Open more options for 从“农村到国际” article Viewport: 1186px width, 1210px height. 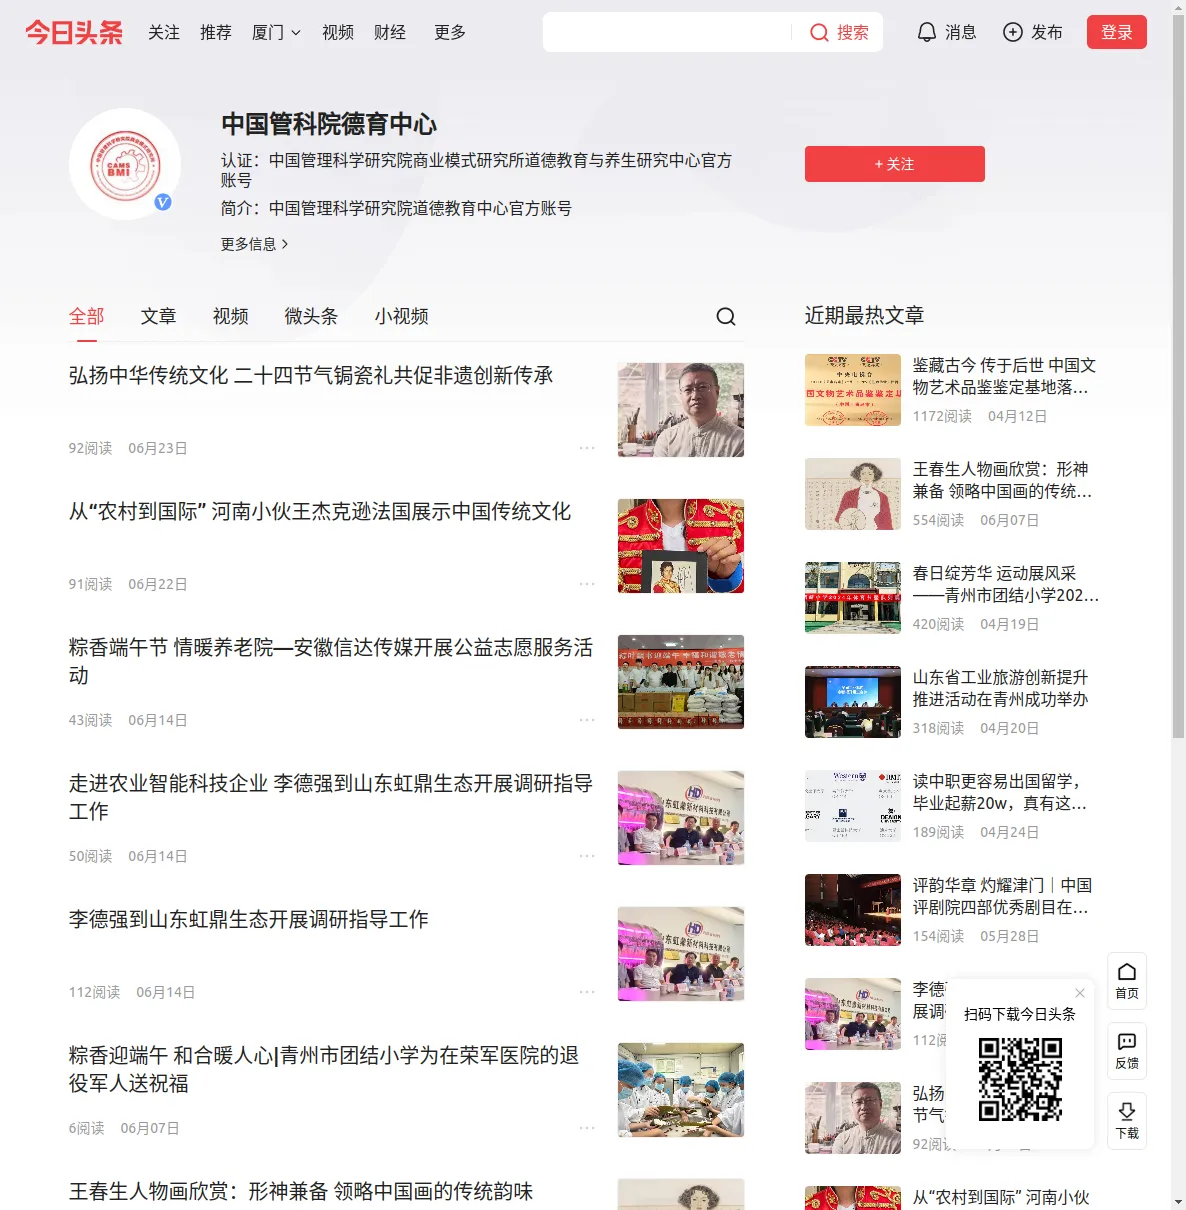(587, 584)
